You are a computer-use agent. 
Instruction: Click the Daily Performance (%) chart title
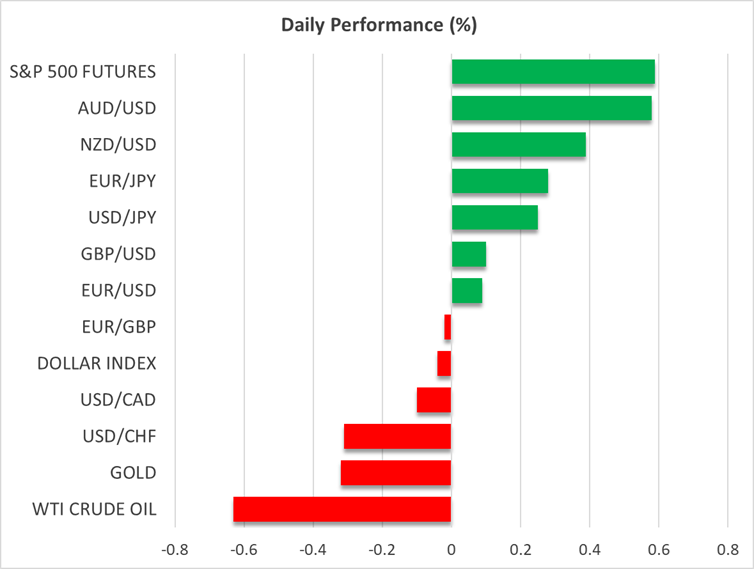pyautogui.click(x=376, y=22)
